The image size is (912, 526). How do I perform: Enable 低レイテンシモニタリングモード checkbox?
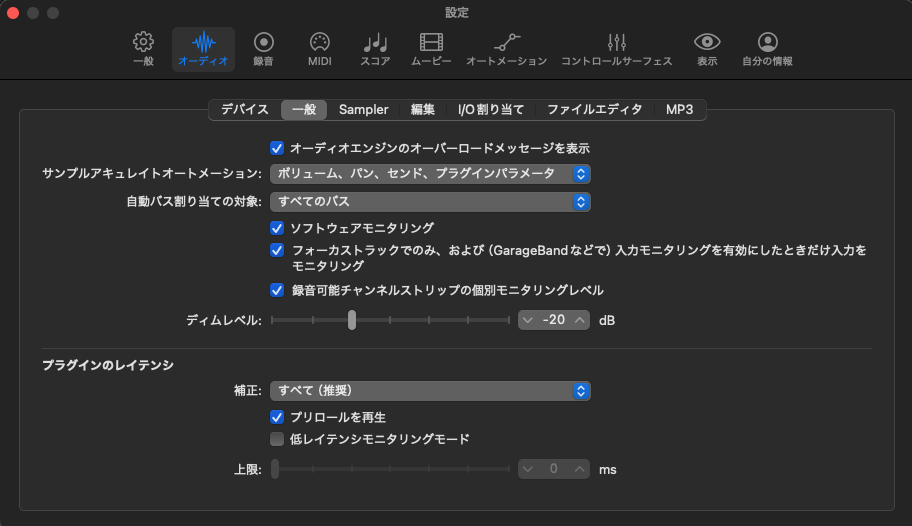pyautogui.click(x=278, y=439)
